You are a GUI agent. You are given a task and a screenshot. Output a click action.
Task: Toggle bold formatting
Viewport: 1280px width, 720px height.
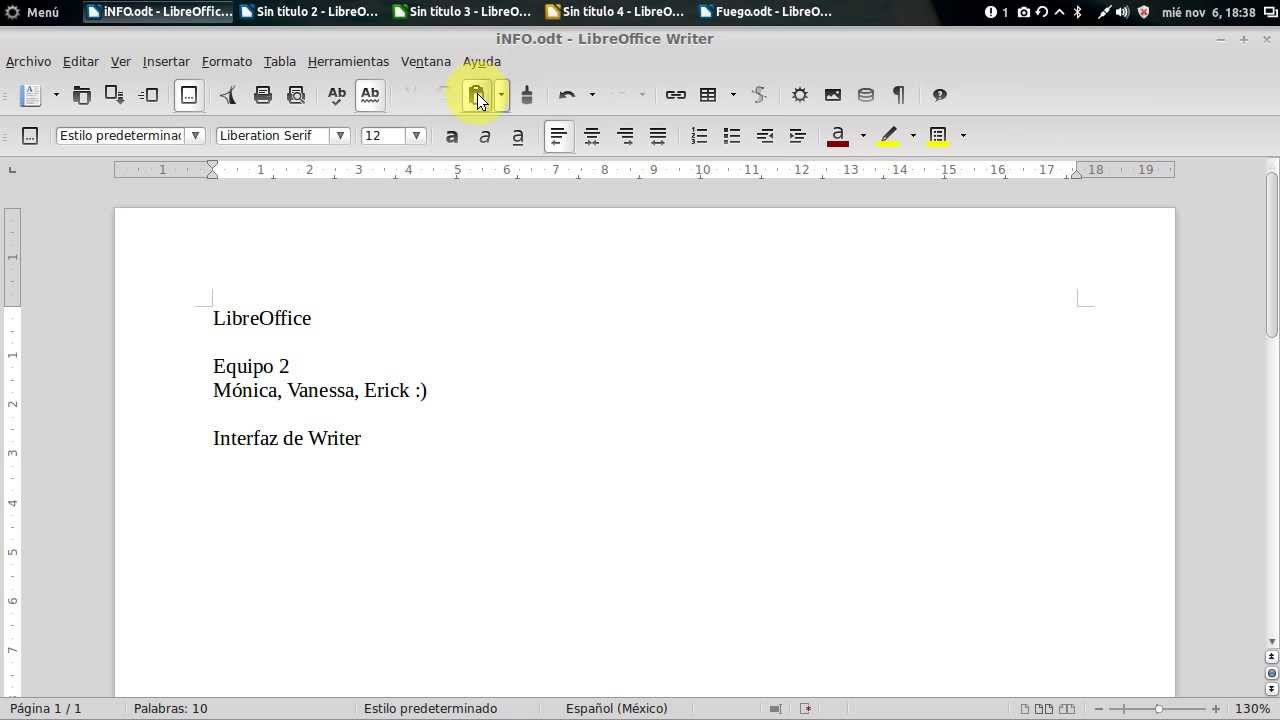tap(452, 136)
